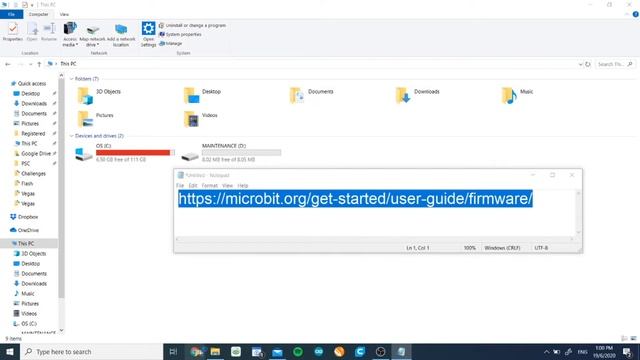The height and width of the screenshot is (360, 640).
Task: Click Notepad's horizontal scrollbar
Action: (x=373, y=239)
